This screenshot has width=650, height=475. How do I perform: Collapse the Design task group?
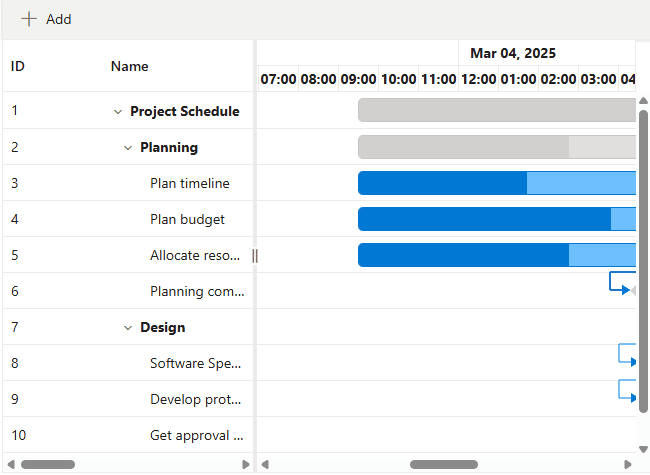128,328
